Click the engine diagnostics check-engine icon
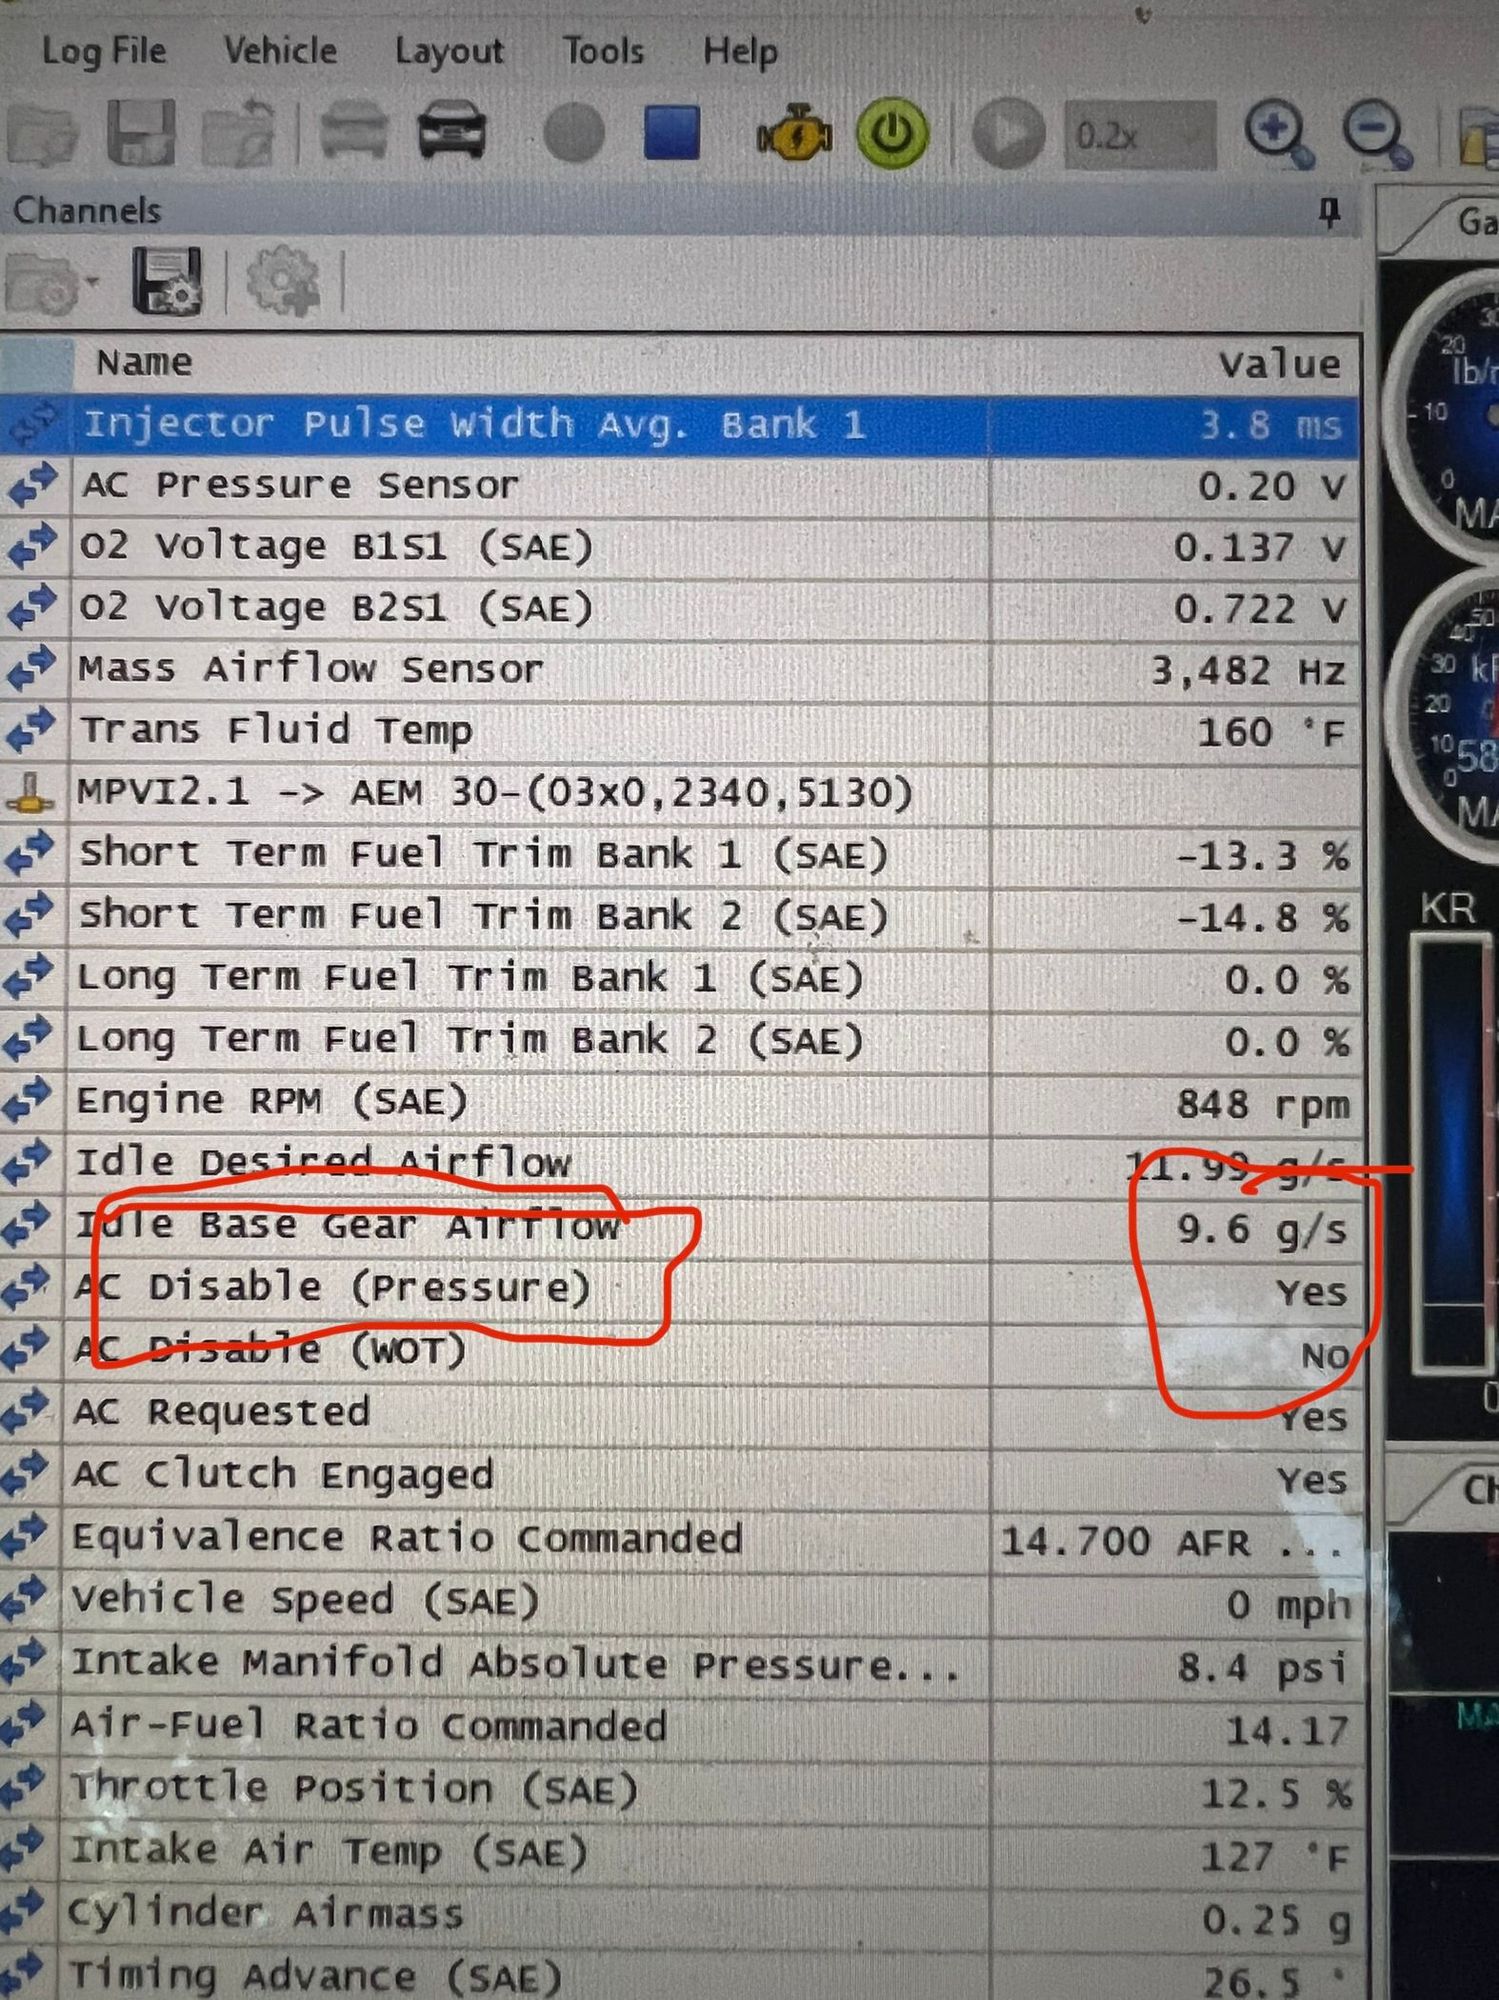This screenshot has height=2000, width=1499. (794, 134)
